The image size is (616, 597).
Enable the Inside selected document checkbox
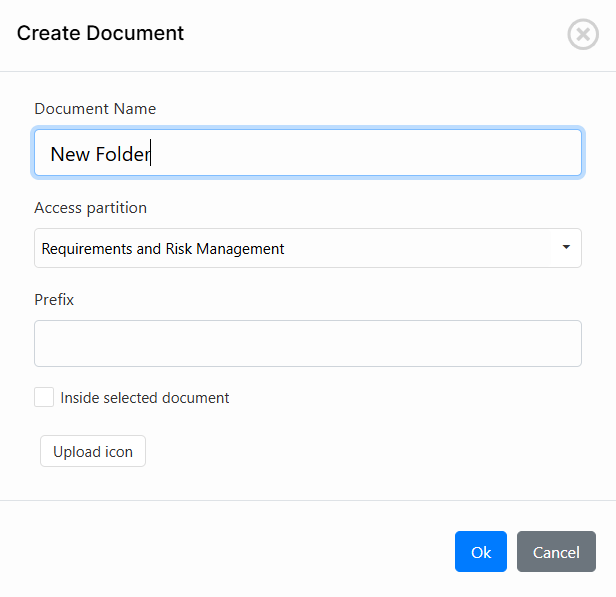[44, 397]
